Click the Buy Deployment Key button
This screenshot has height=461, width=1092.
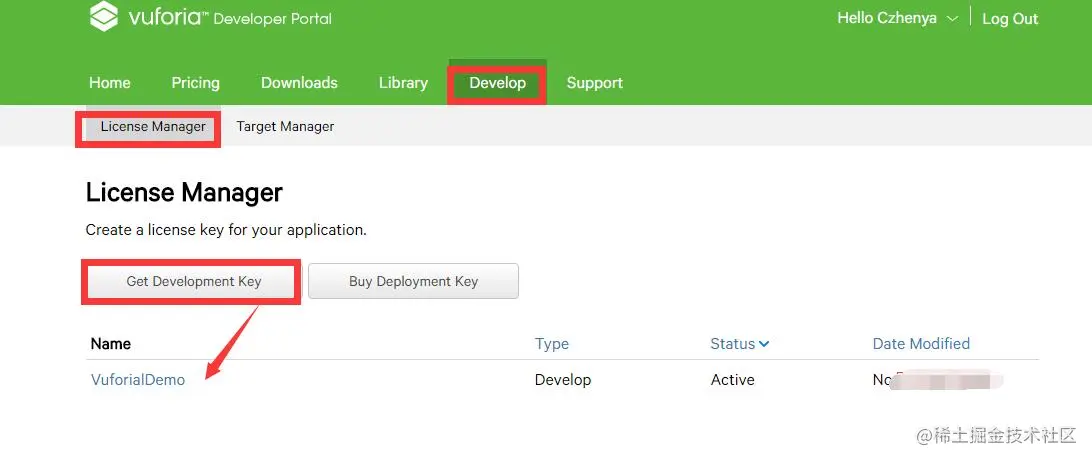pyautogui.click(x=413, y=281)
